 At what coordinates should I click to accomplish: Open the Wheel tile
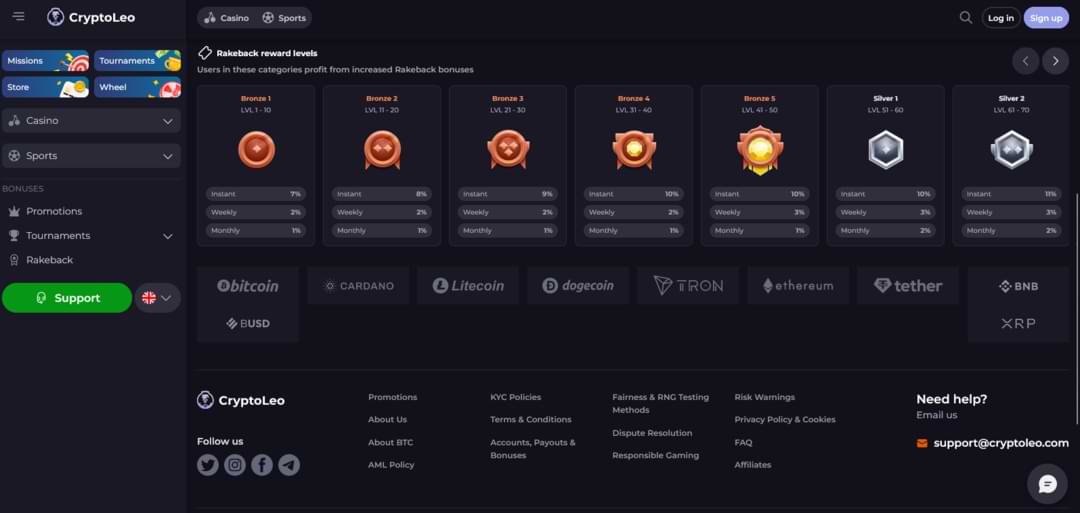tap(137, 87)
